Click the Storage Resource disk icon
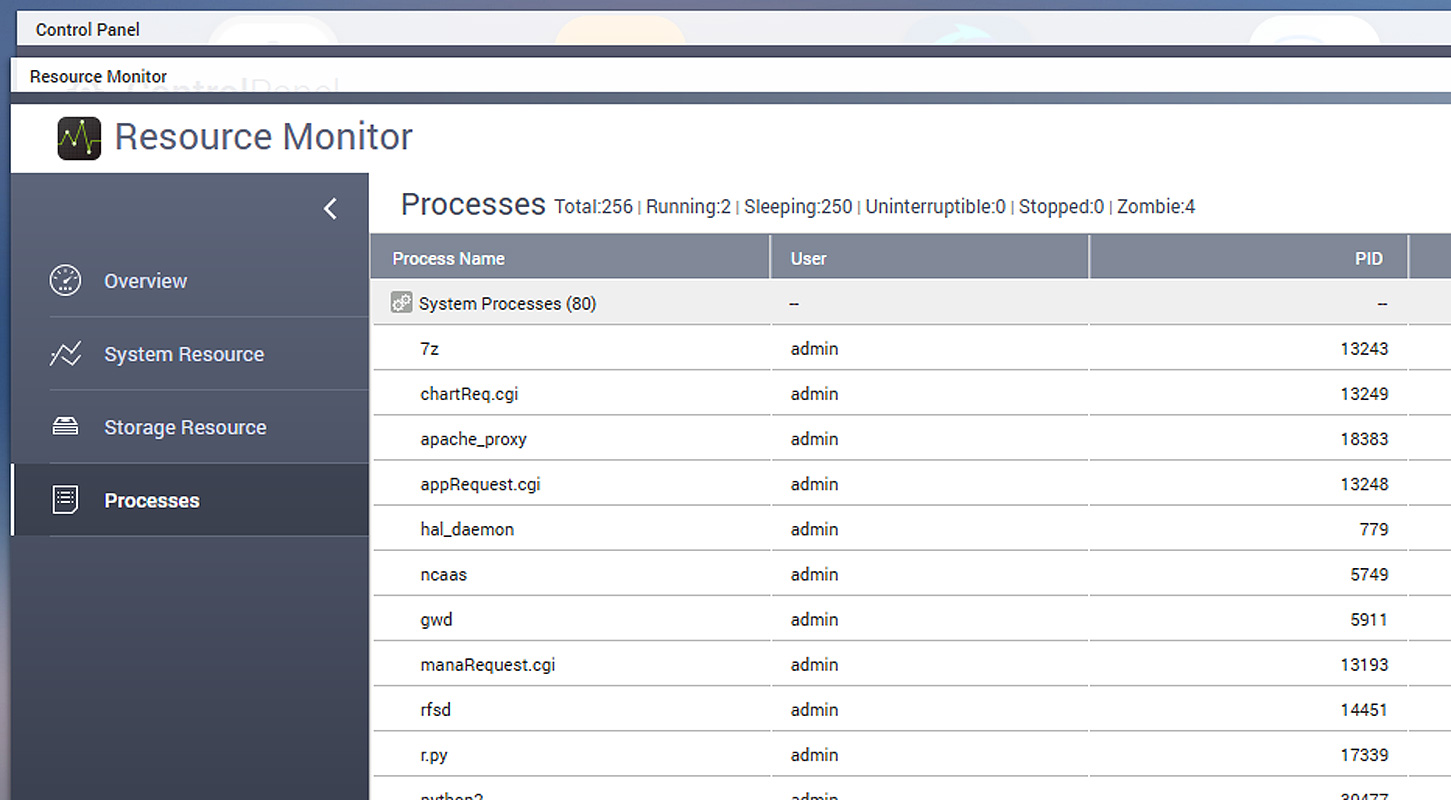The width and height of the screenshot is (1451, 800). (65, 427)
